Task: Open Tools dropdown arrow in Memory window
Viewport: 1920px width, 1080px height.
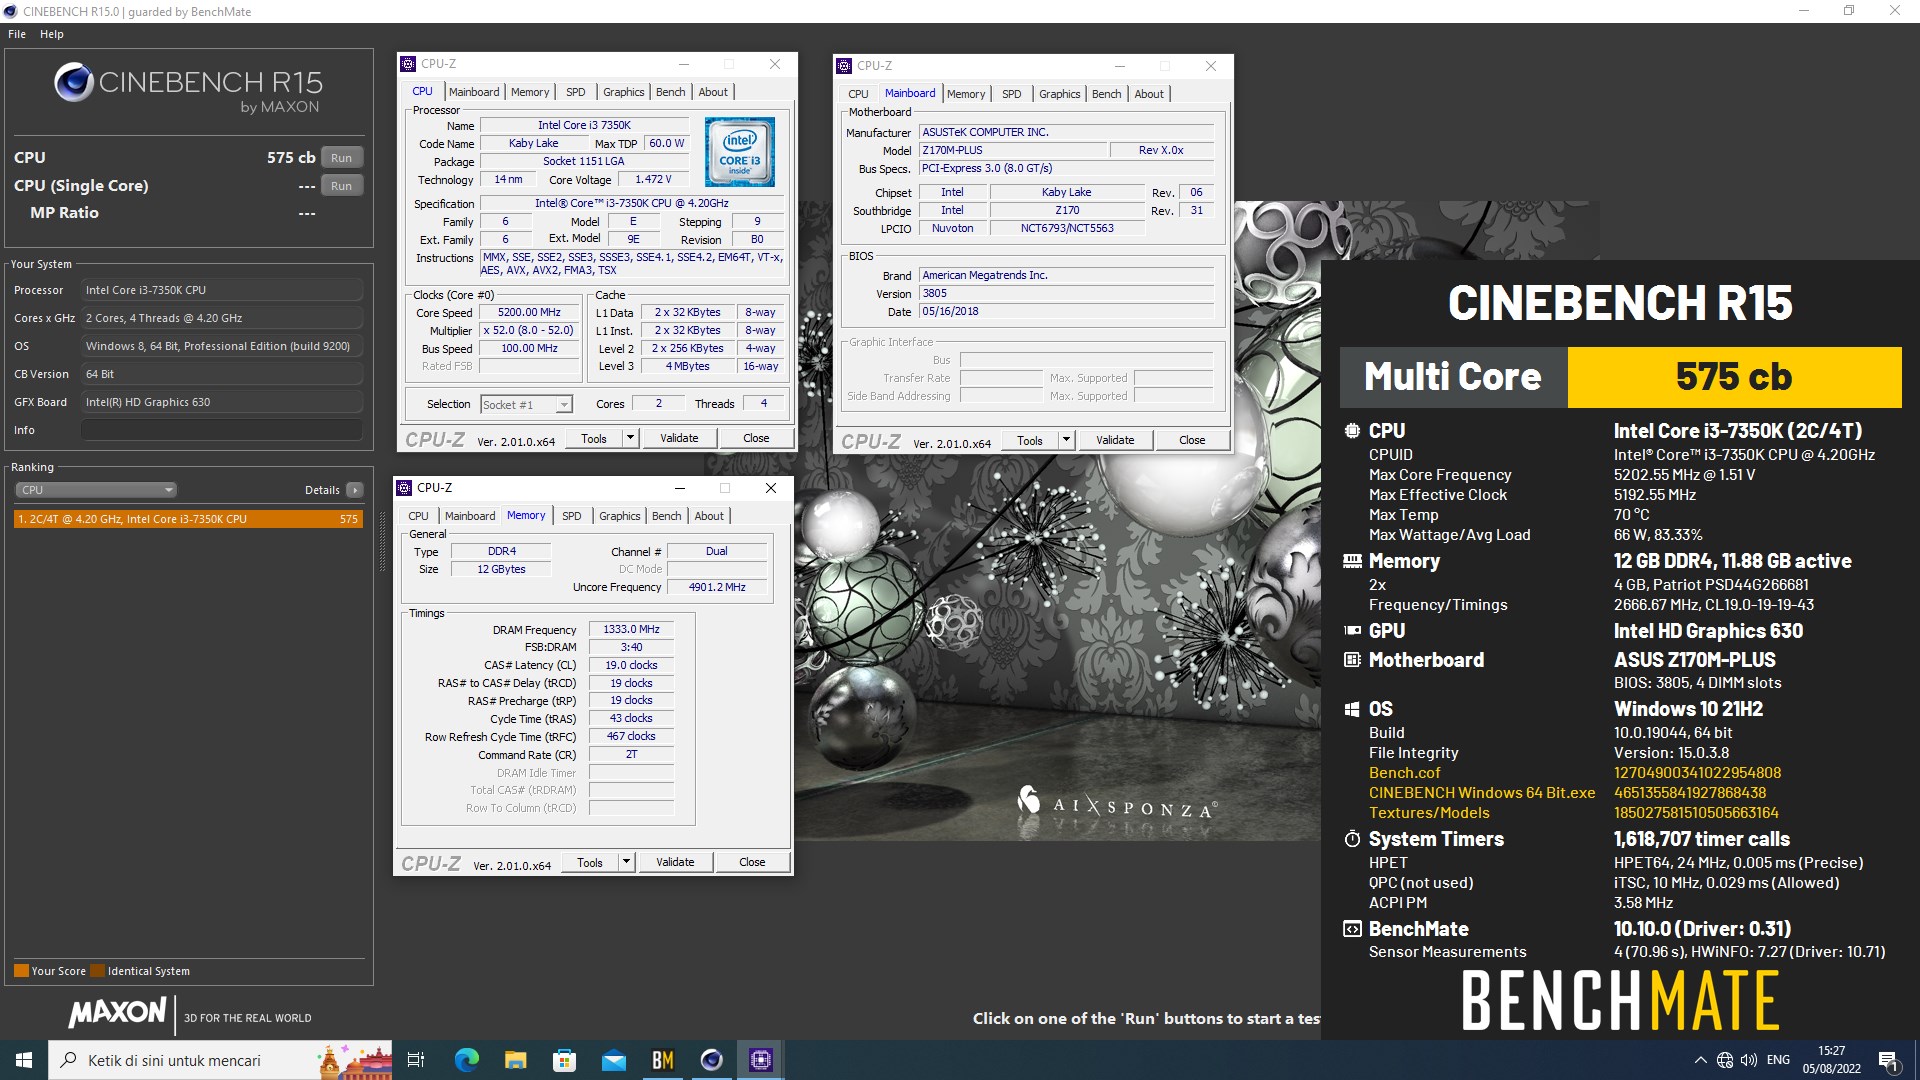Action: [626, 862]
